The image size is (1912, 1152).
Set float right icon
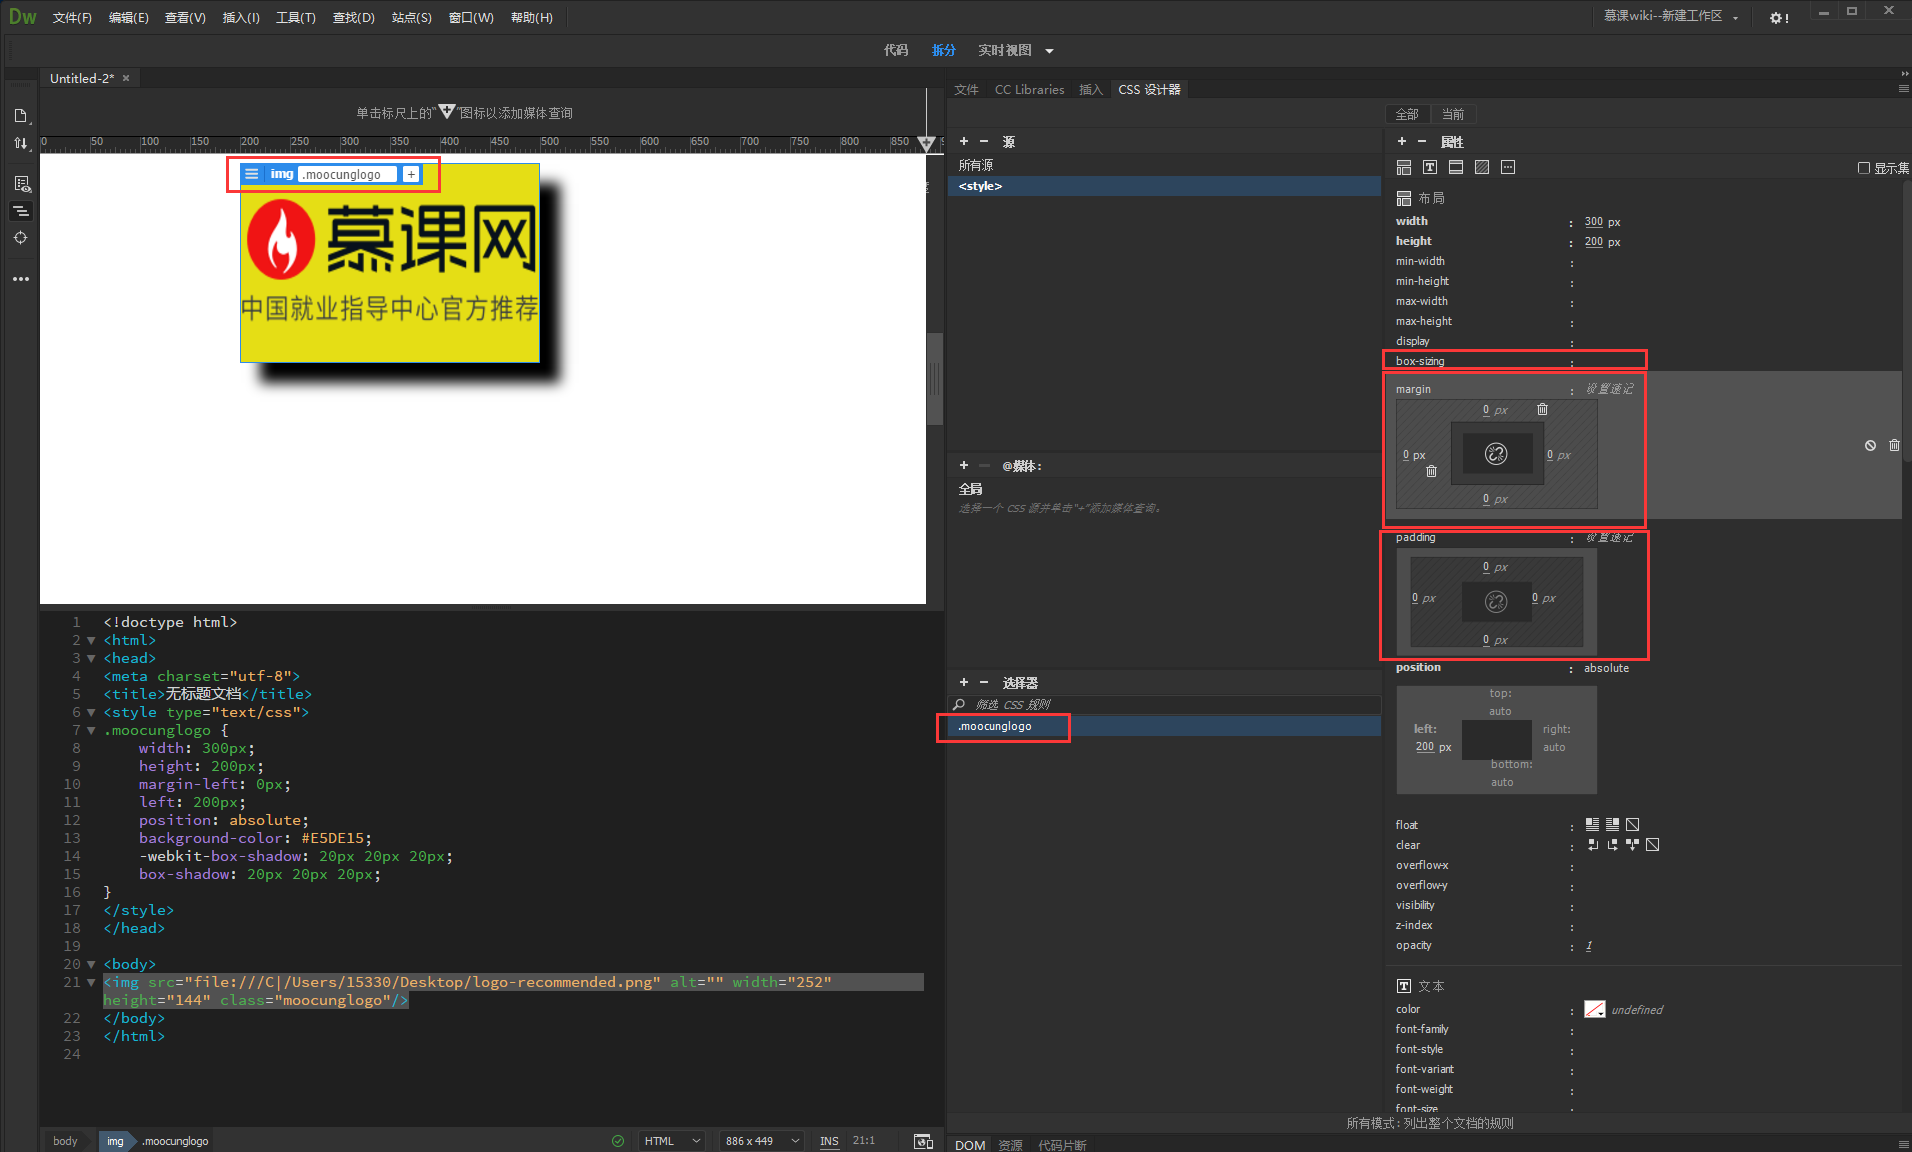point(1612,825)
